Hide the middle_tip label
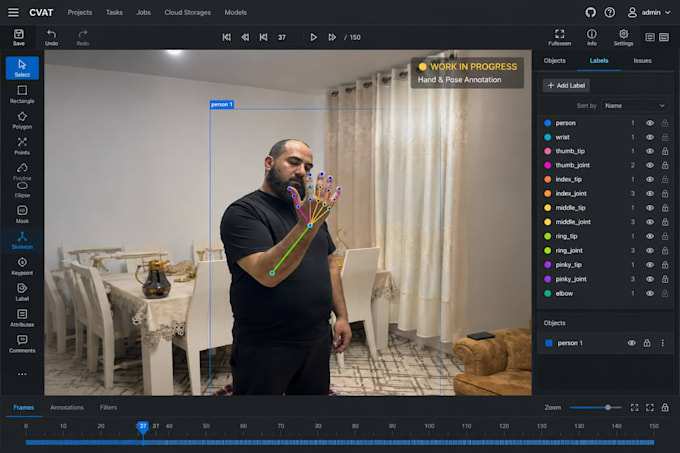The height and width of the screenshot is (453, 680). [x=650, y=208]
